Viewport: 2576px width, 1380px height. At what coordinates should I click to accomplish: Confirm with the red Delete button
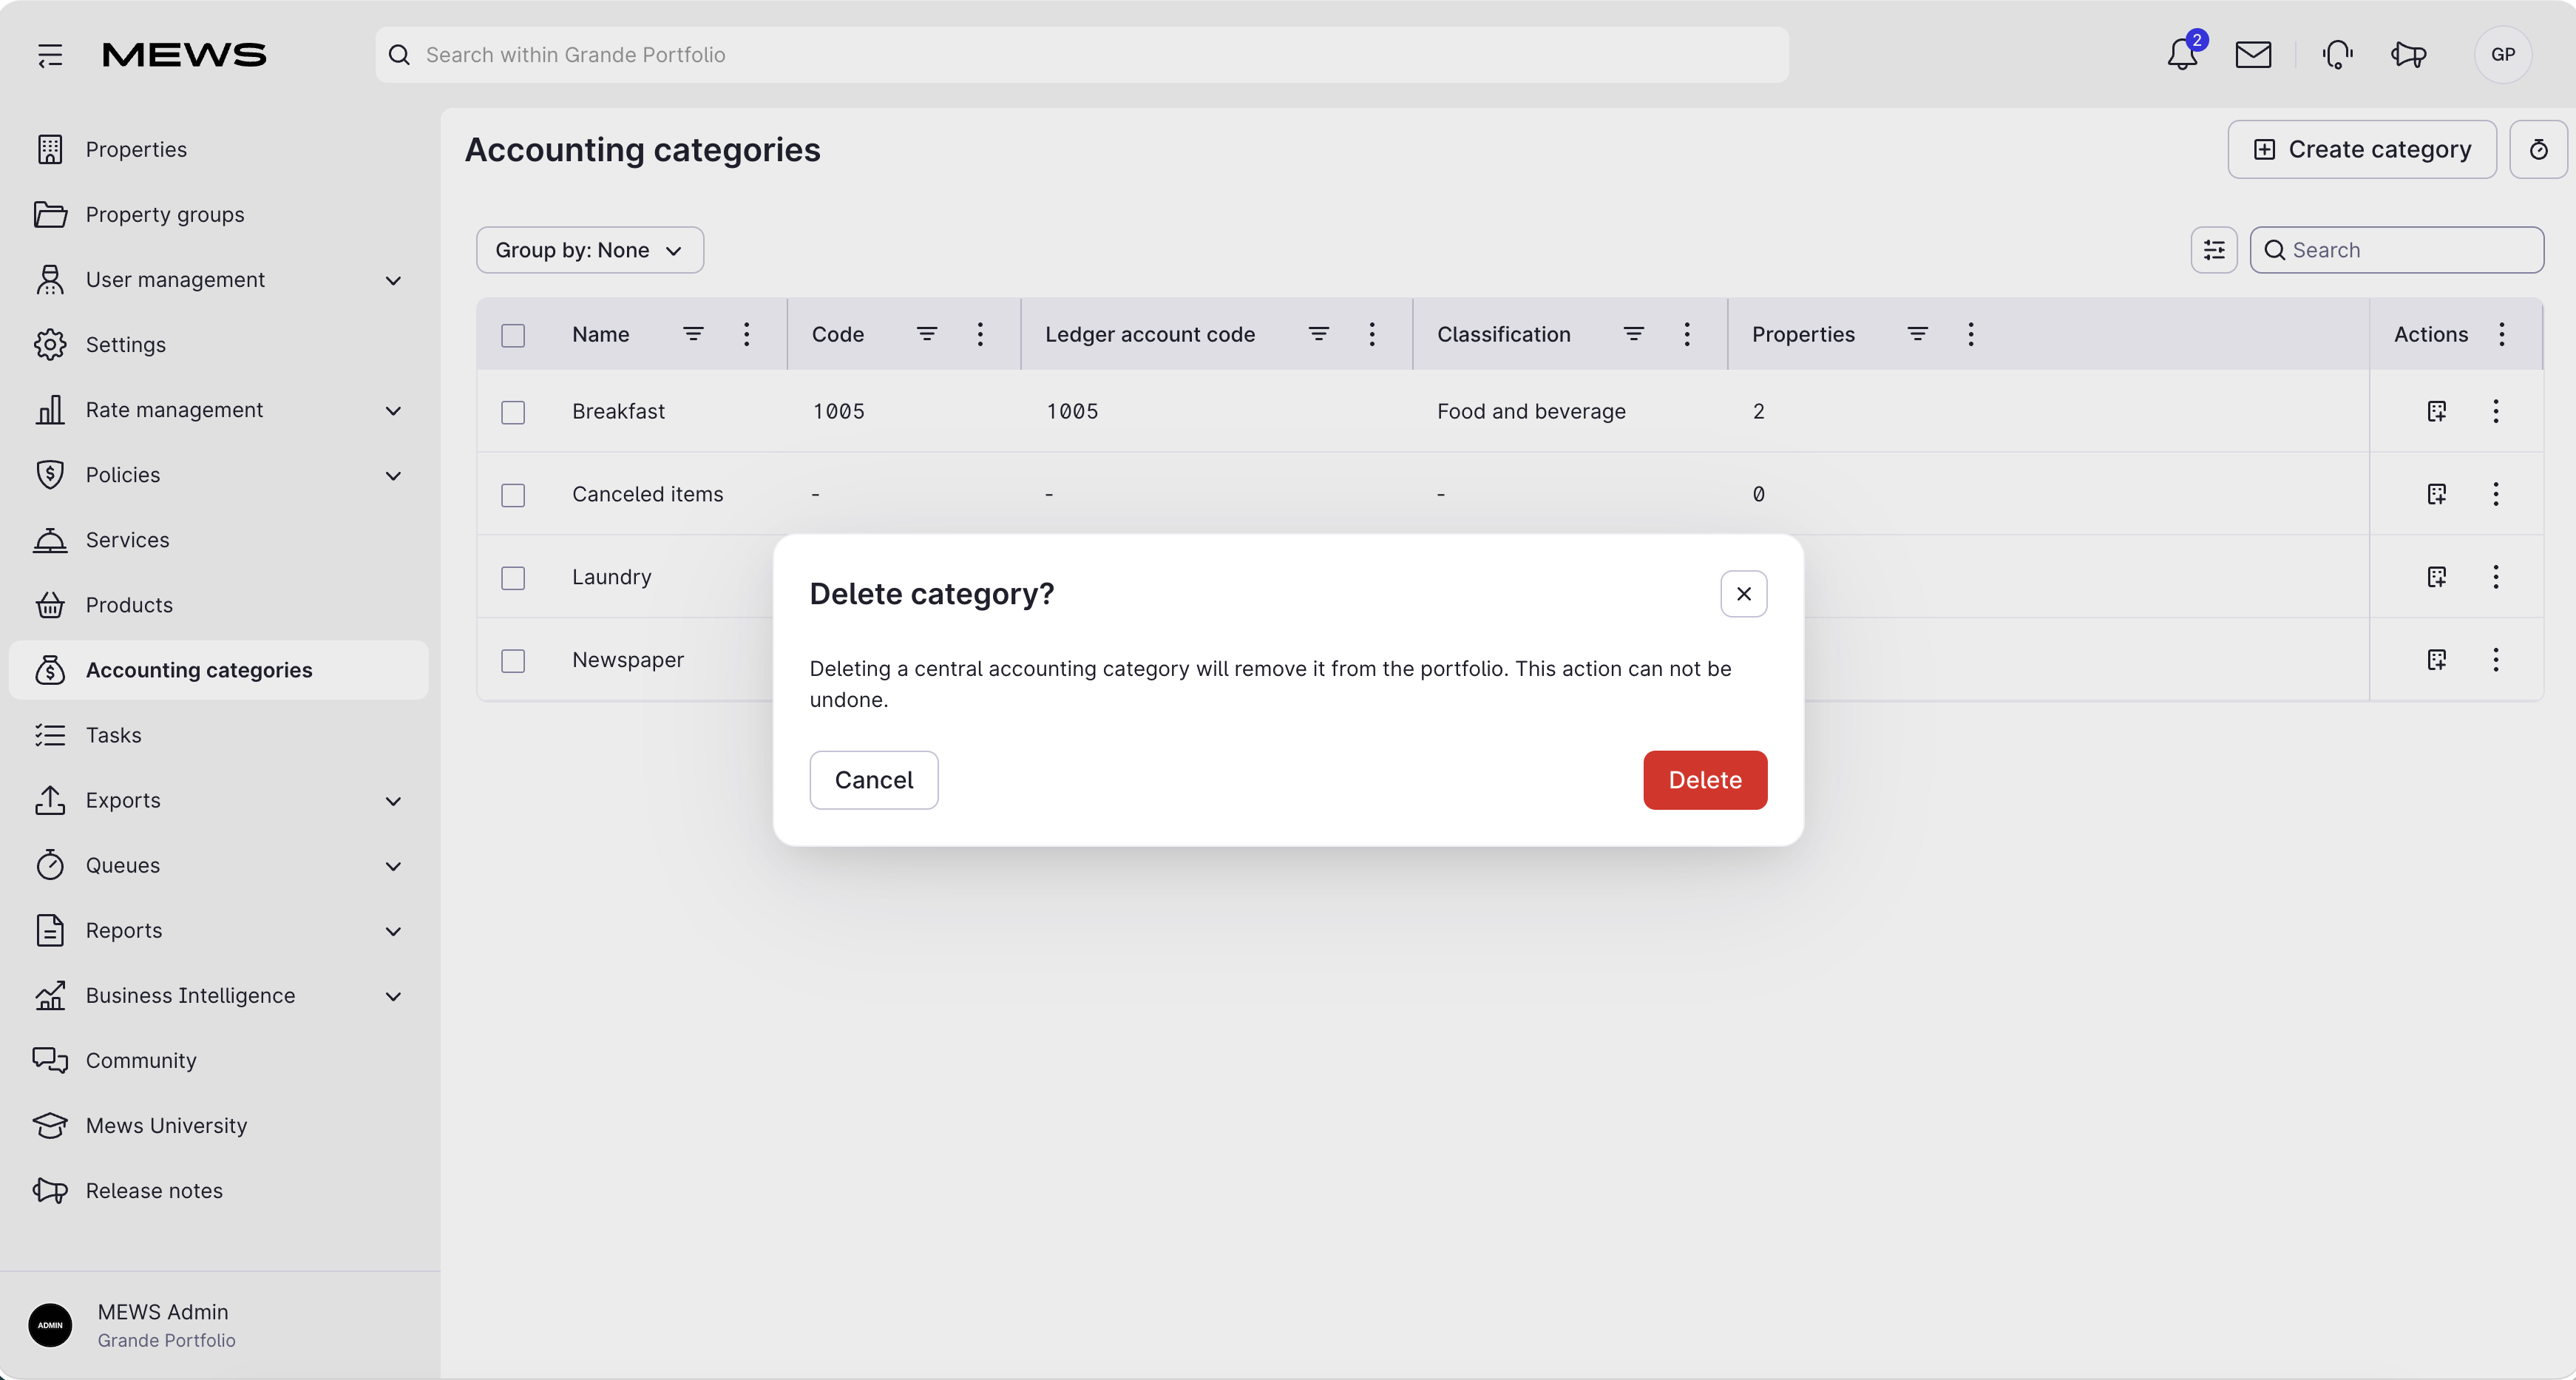point(1705,780)
